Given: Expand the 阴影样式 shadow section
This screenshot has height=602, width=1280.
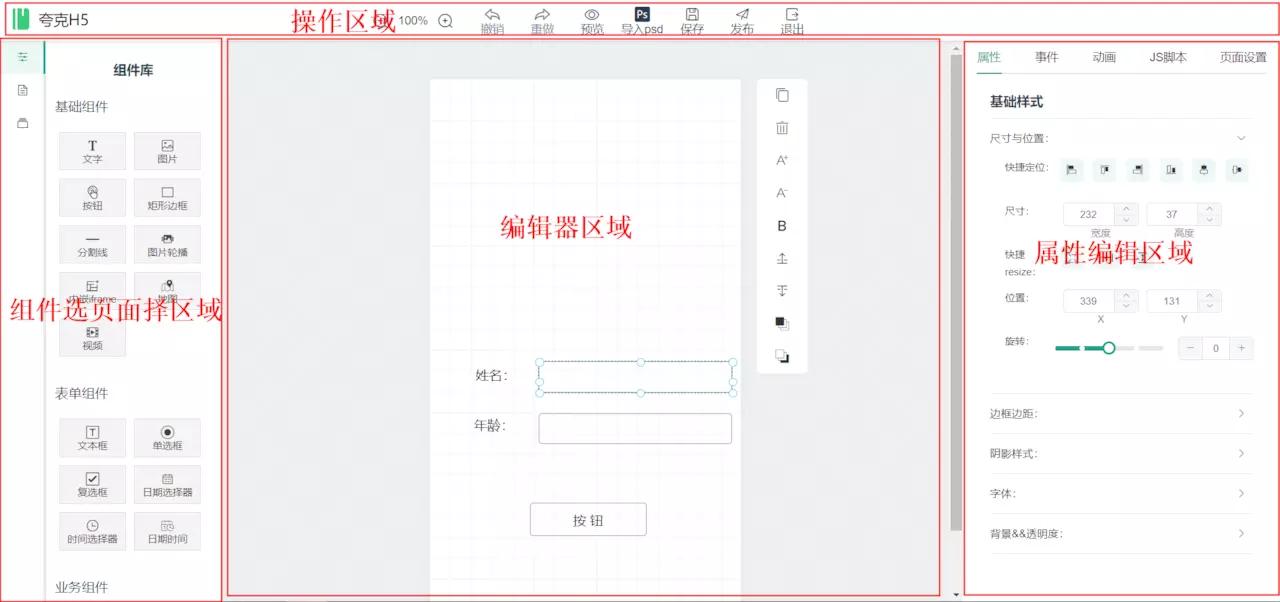Looking at the screenshot, I should (1240, 453).
